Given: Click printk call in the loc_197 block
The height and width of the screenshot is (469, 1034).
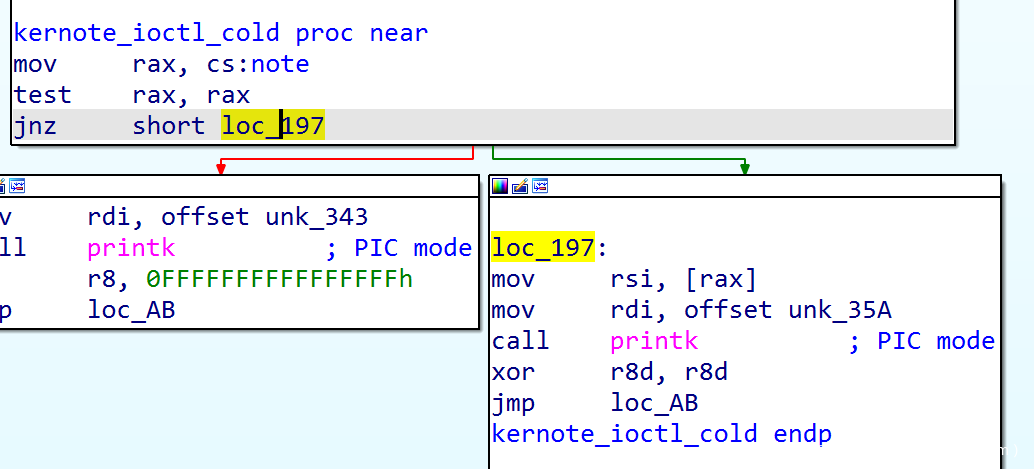Looking at the screenshot, I should coord(654,341).
